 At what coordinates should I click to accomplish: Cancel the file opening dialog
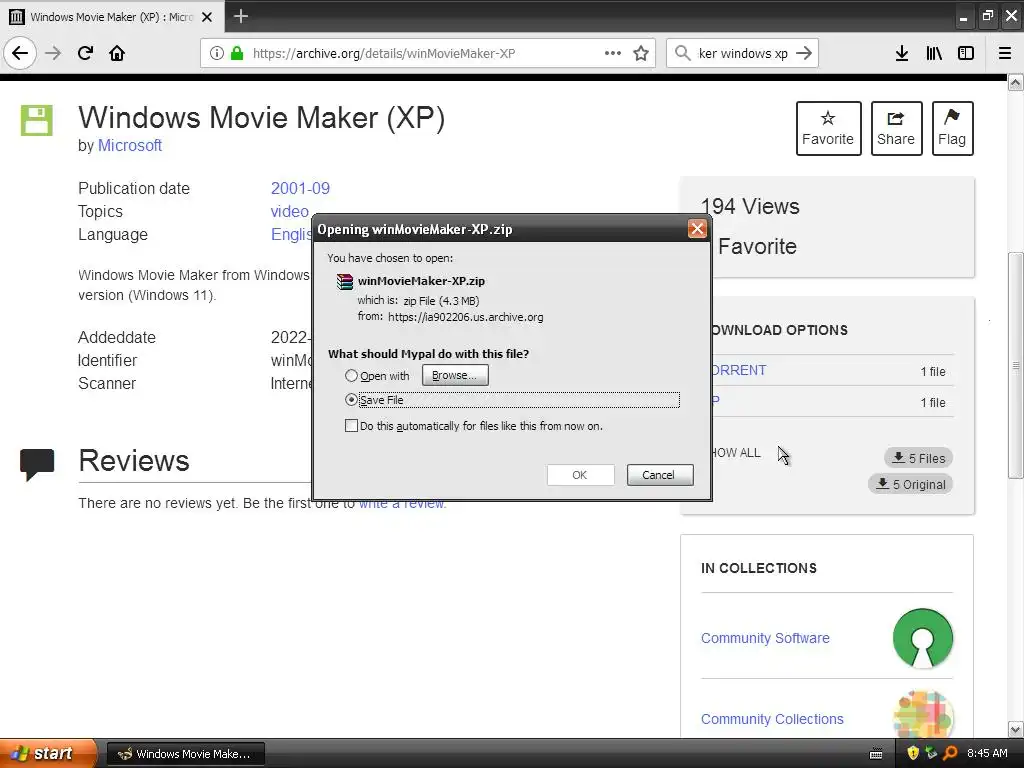pyautogui.click(x=660, y=475)
